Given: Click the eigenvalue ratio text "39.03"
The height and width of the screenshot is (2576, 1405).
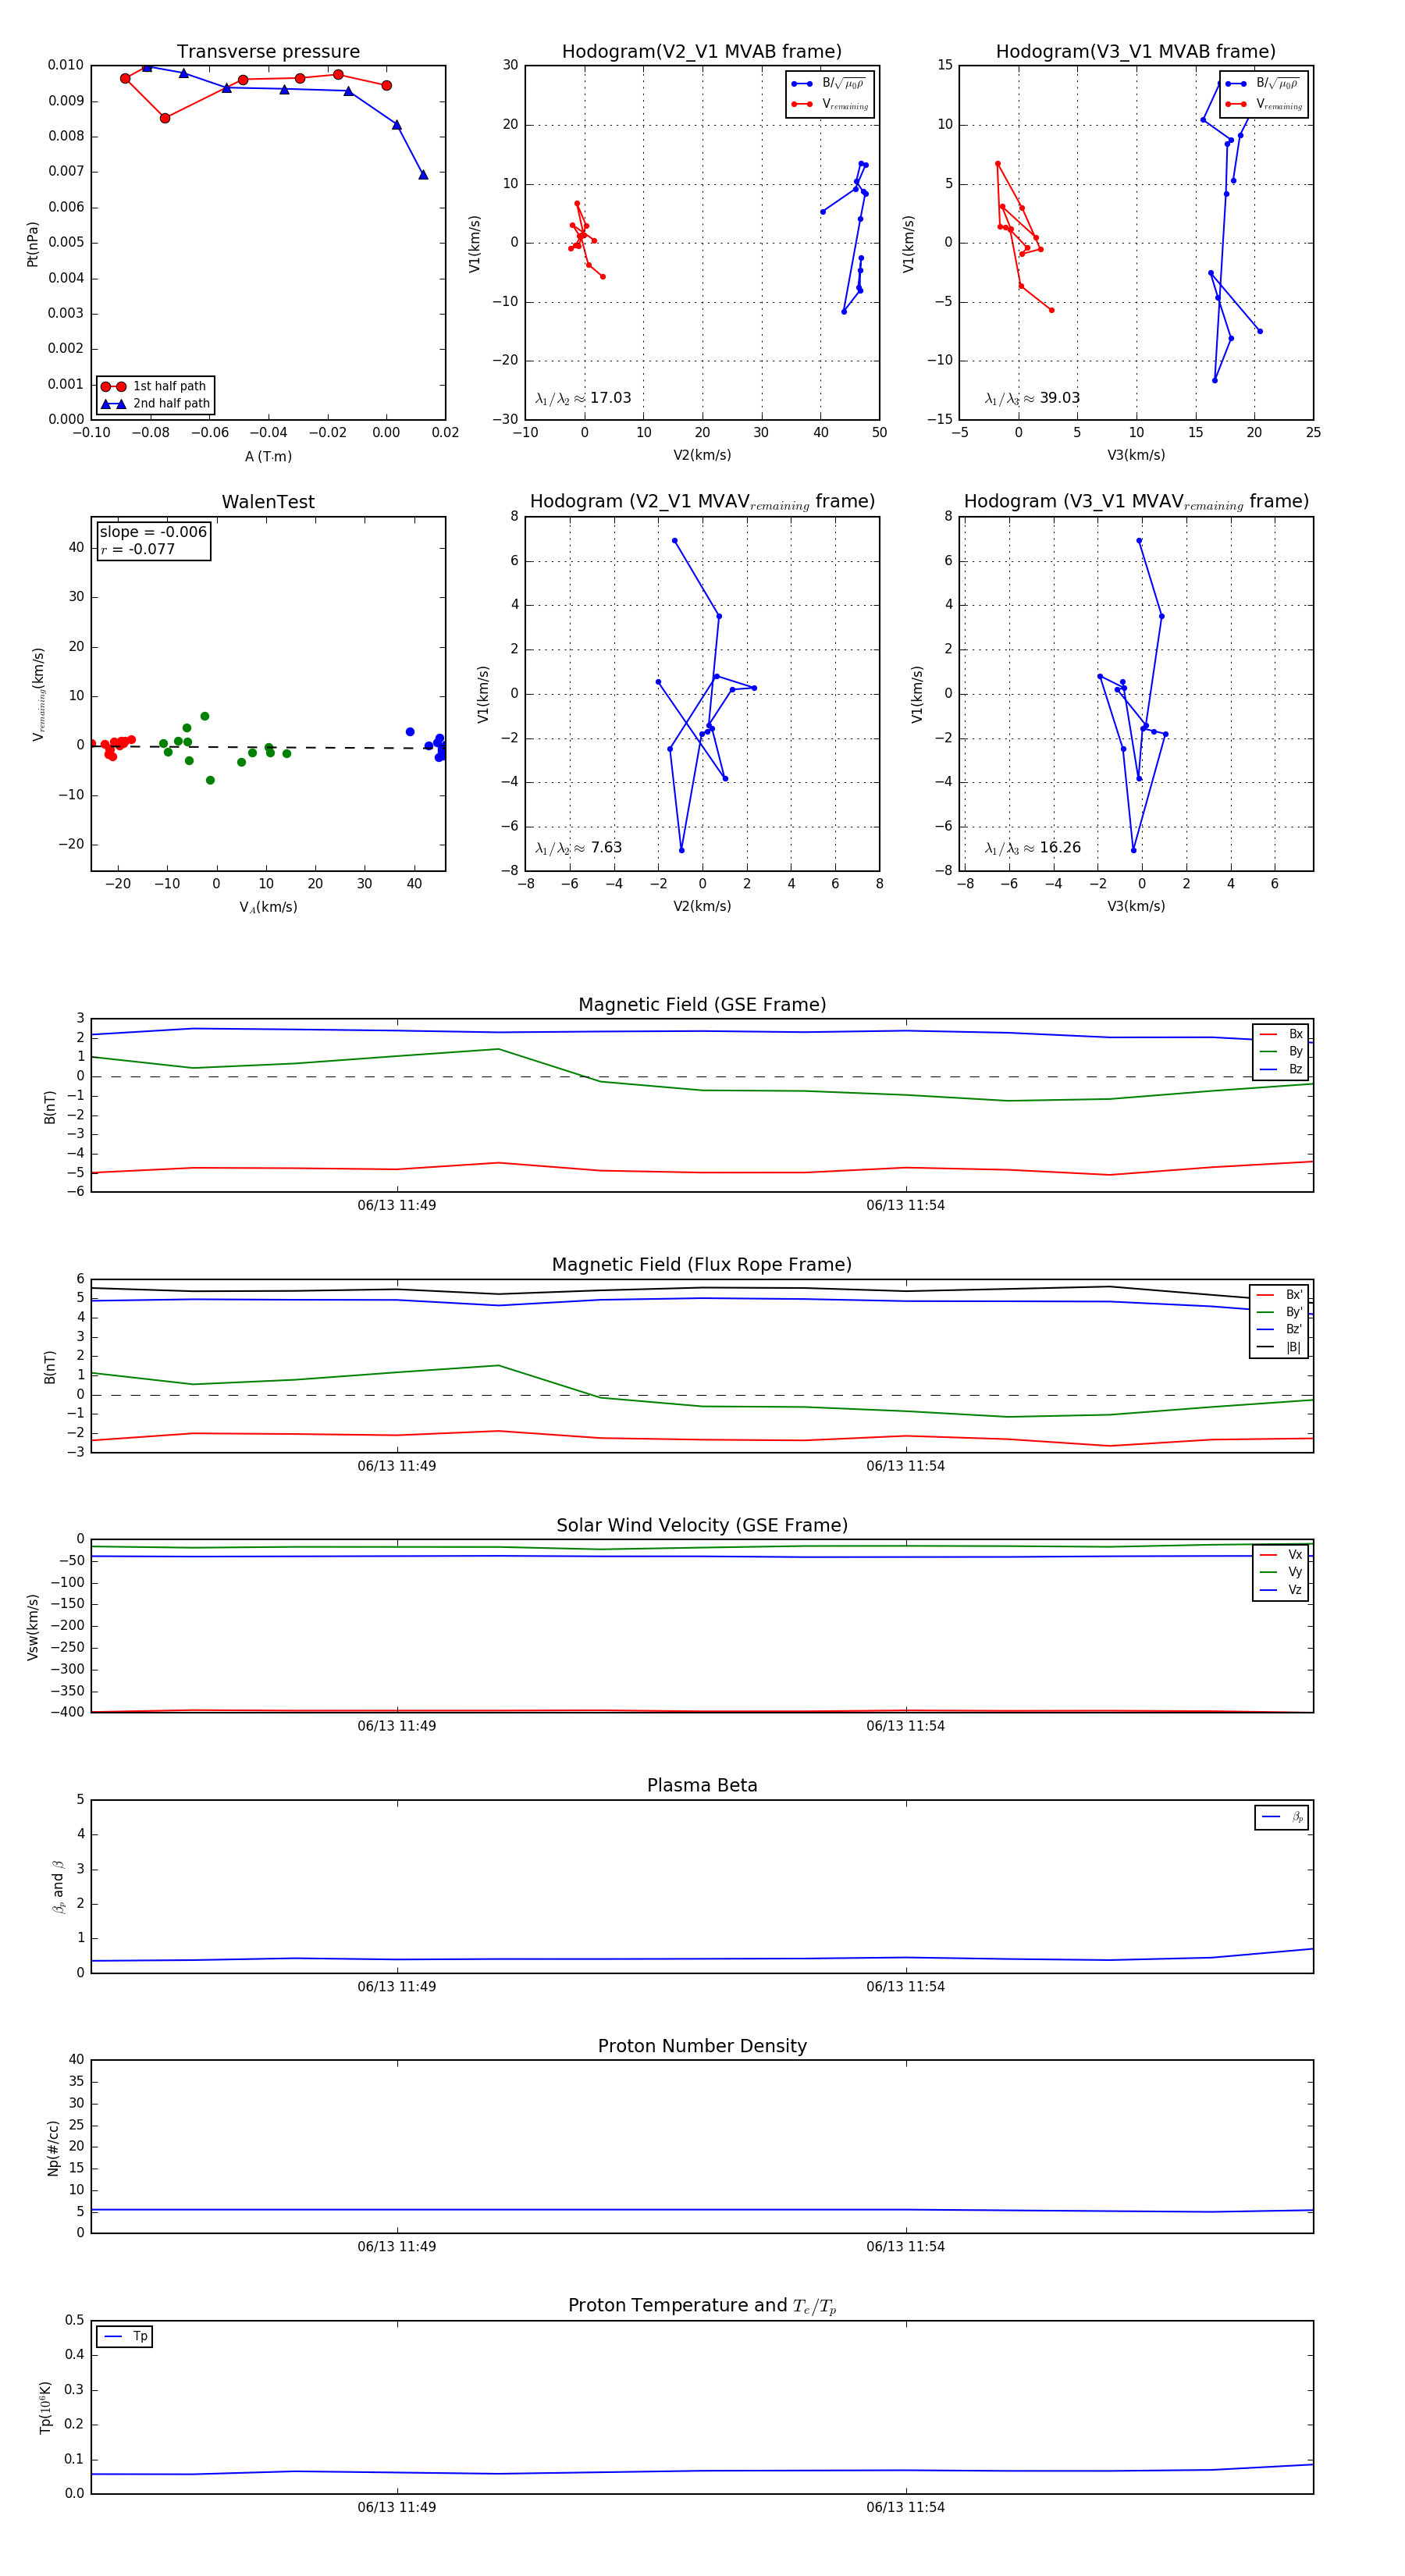Looking at the screenshot, I should [1060, 398].
